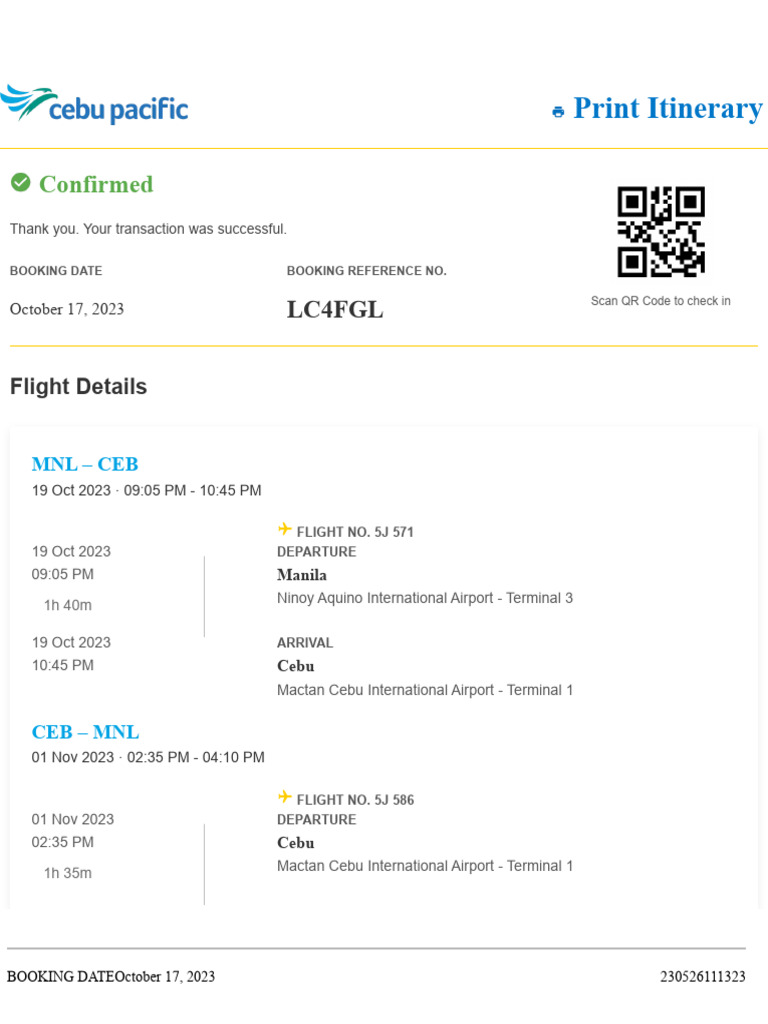Select the CEB – MNL route heading
The image size is (768, 1024).
85,732
